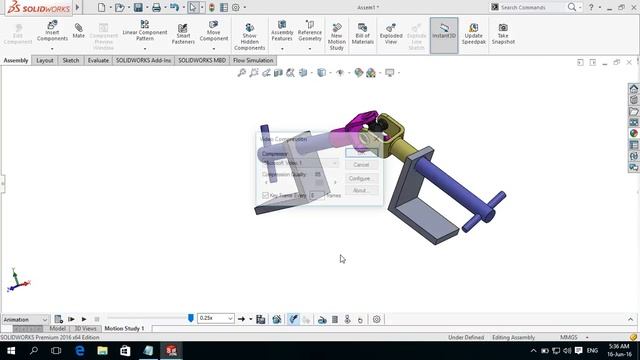
Task: Expand the Insert Components dropdown arrow
Action: pyautogui.click(x=52, y=49)
